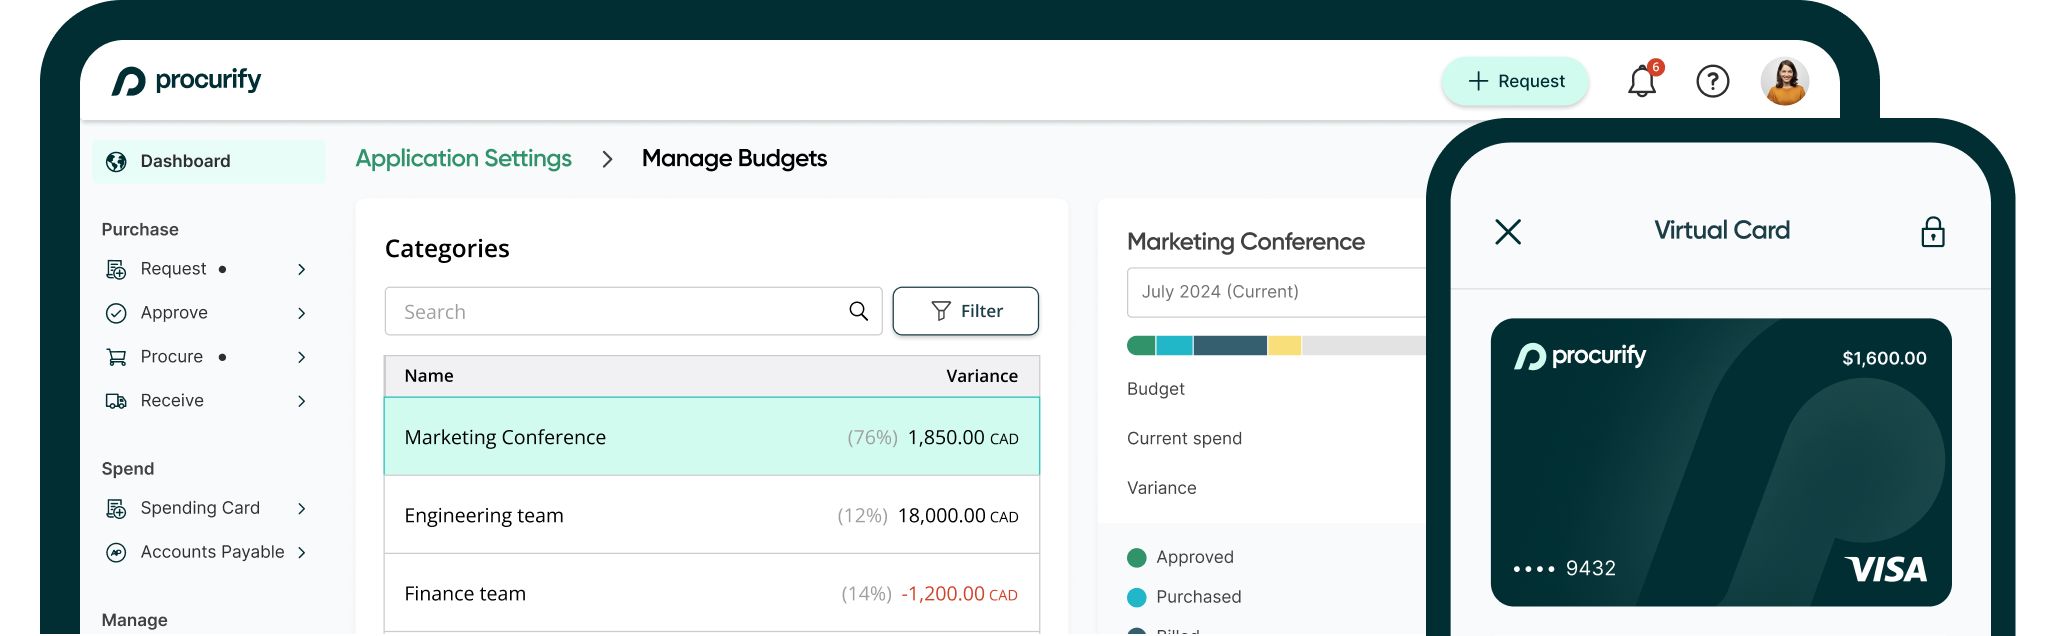Open the July 2024 (Current) period dropdown

point(1277,292)
